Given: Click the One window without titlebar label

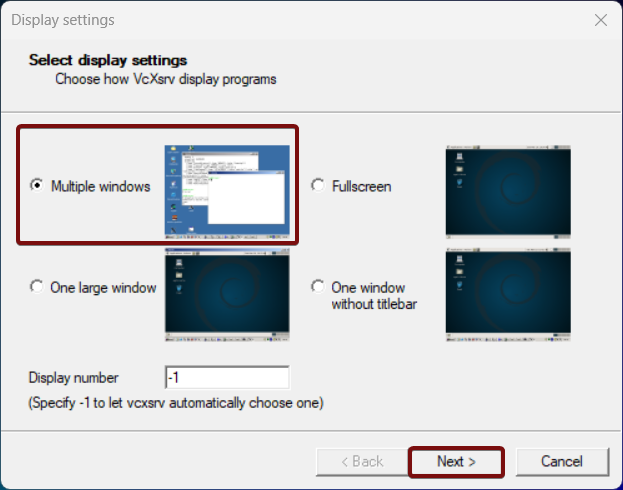Looking at the screenshot, I should pos(374,296).
